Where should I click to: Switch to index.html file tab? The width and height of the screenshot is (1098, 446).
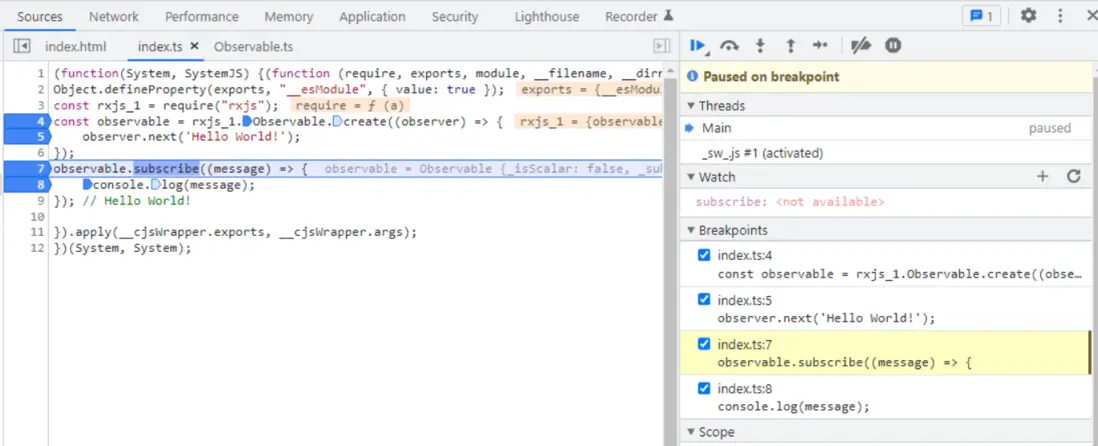click(x=76, y=47)
